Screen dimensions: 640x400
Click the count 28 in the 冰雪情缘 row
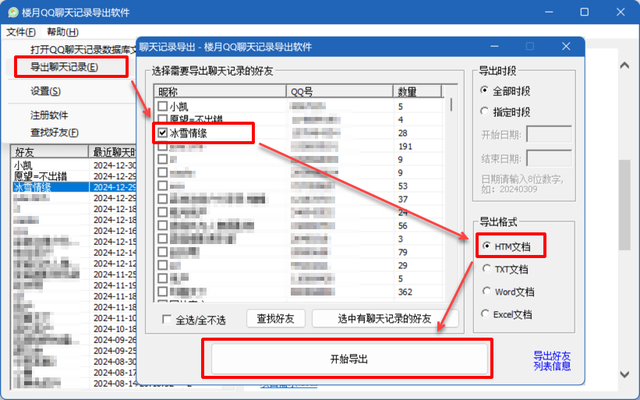(403, 133)
